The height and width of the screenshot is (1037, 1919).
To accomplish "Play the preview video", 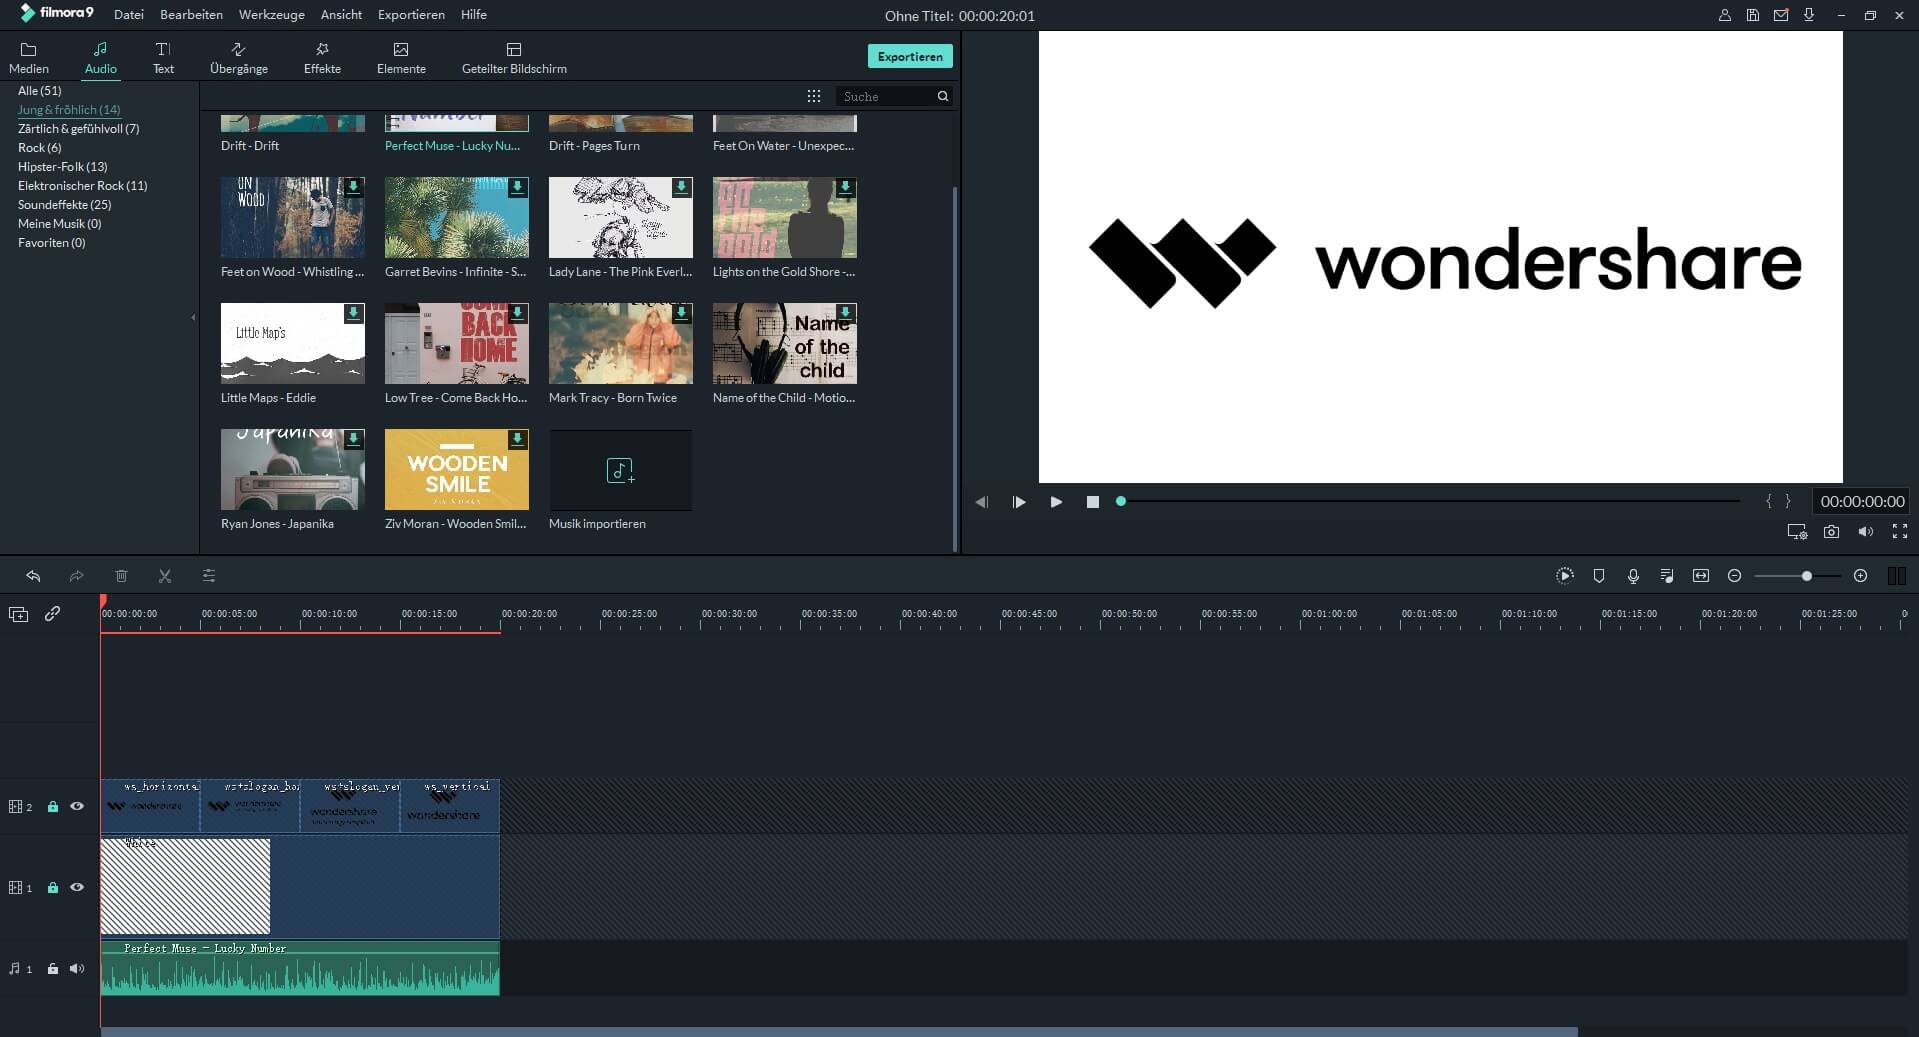I will 1056,502.
